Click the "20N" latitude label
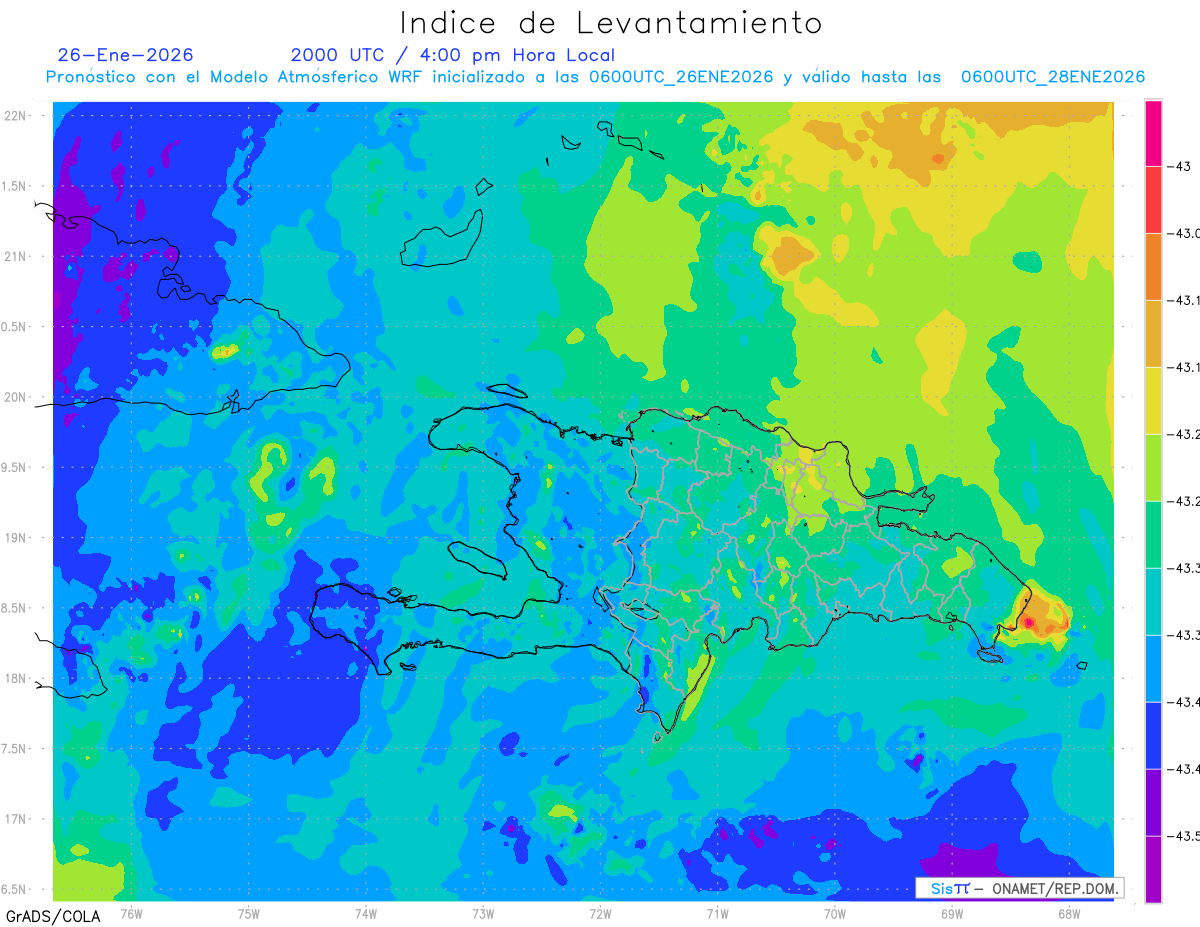1200x927 pixels. click(x=16, y=397)
